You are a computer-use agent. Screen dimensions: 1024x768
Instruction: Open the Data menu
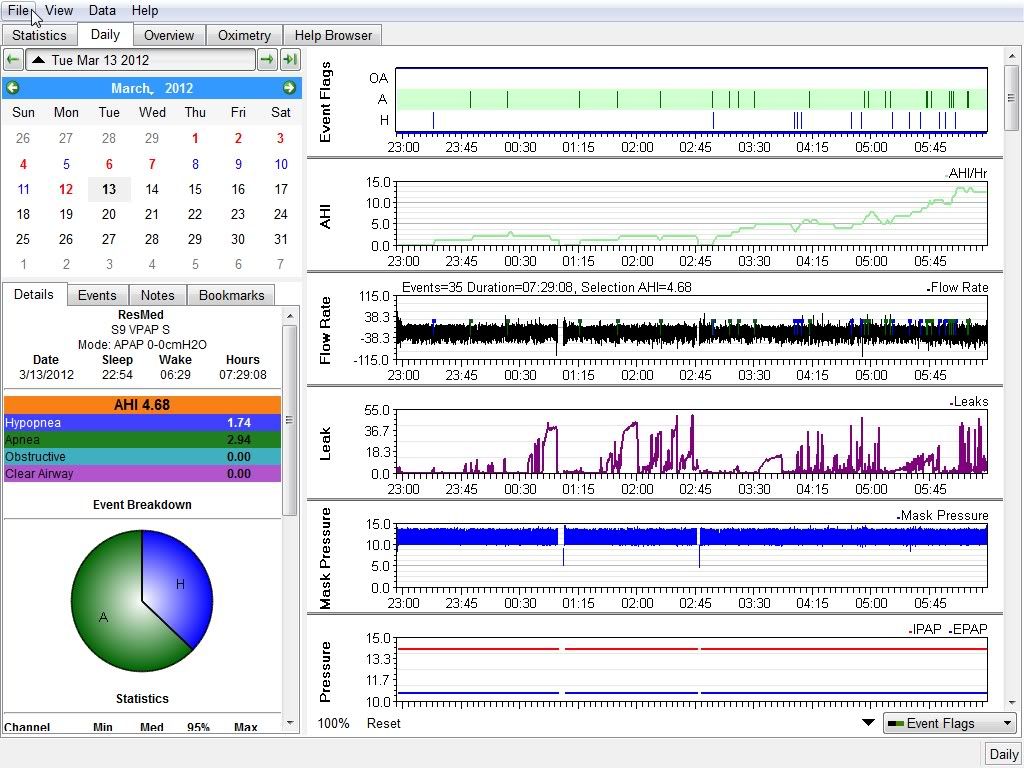102,10
